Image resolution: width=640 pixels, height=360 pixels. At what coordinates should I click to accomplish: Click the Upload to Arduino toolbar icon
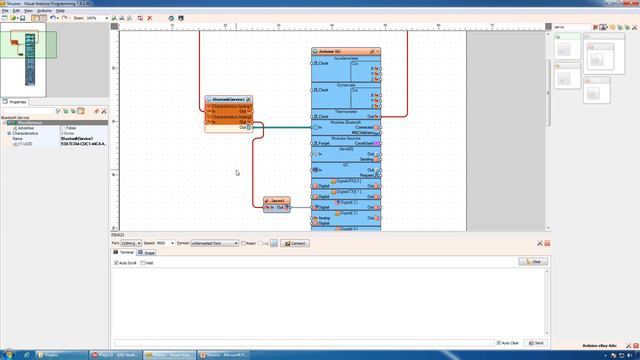181,18
